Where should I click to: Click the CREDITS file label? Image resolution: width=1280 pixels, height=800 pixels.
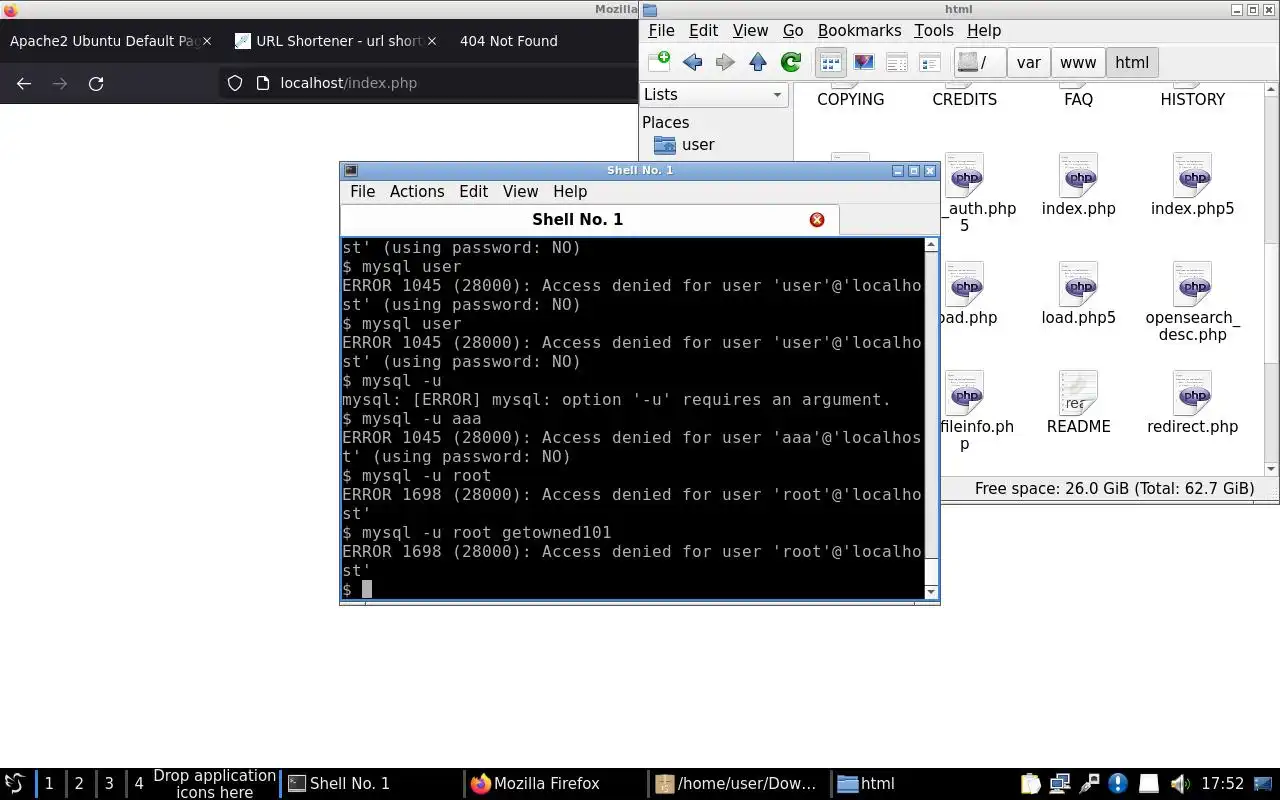[964, 99]
